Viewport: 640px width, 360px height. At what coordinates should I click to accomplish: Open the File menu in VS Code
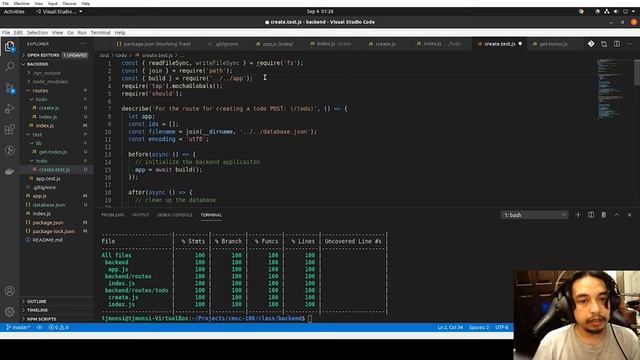coord(6,33)
